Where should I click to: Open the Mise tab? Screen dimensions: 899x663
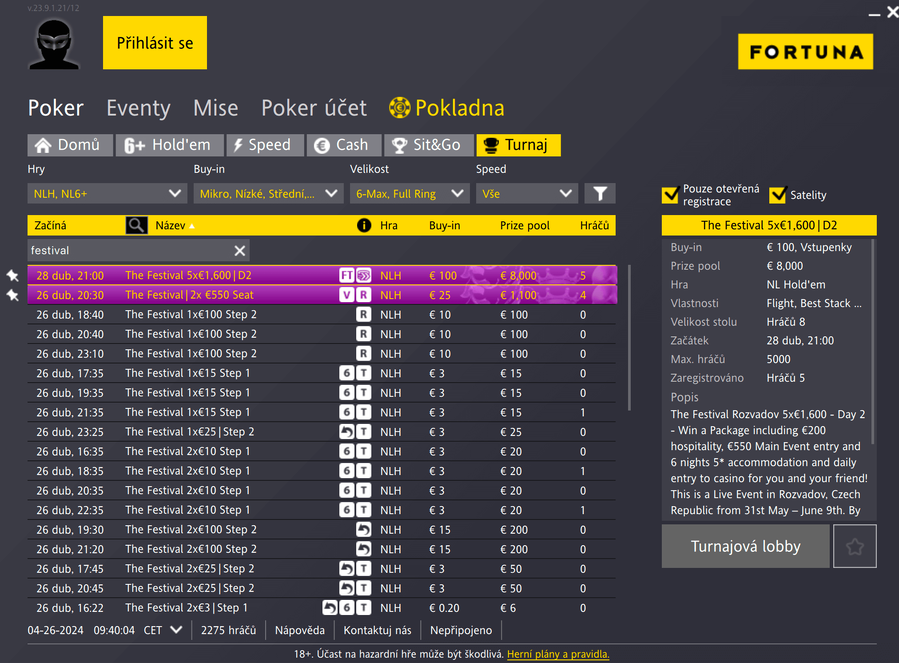[x=216, y=108]
